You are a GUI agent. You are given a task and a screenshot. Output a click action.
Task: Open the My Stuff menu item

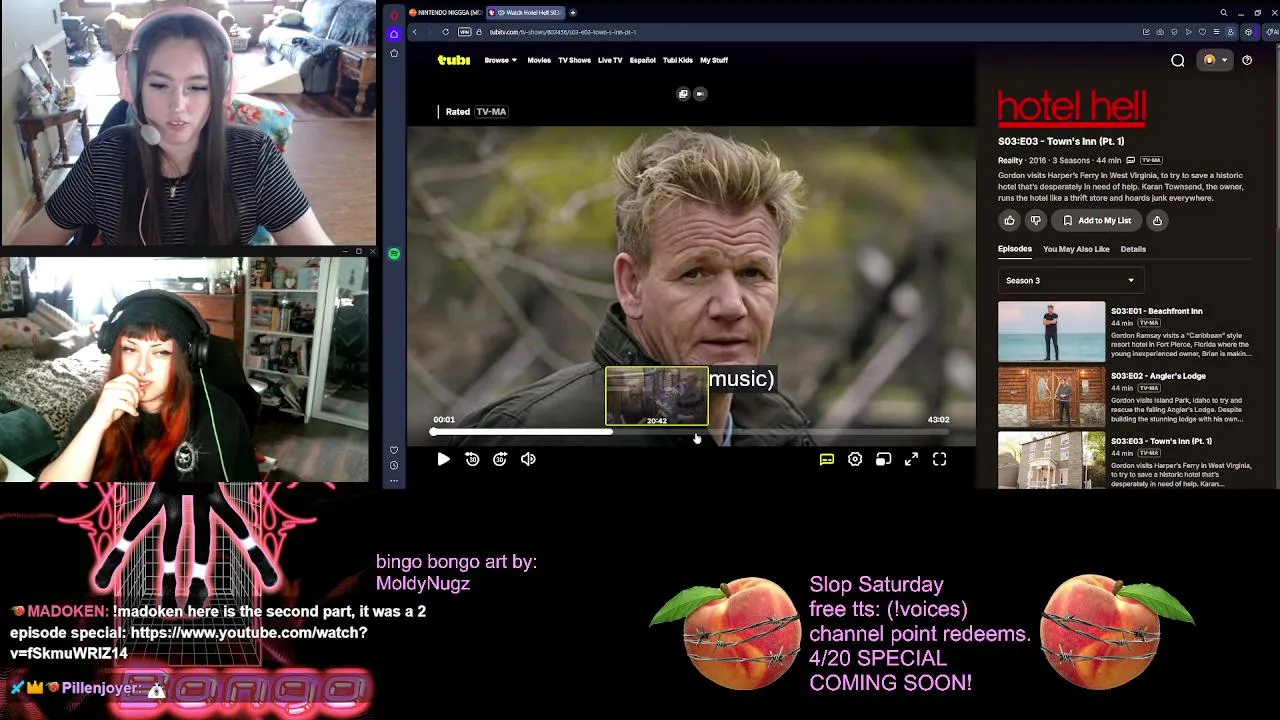[714, 60]
